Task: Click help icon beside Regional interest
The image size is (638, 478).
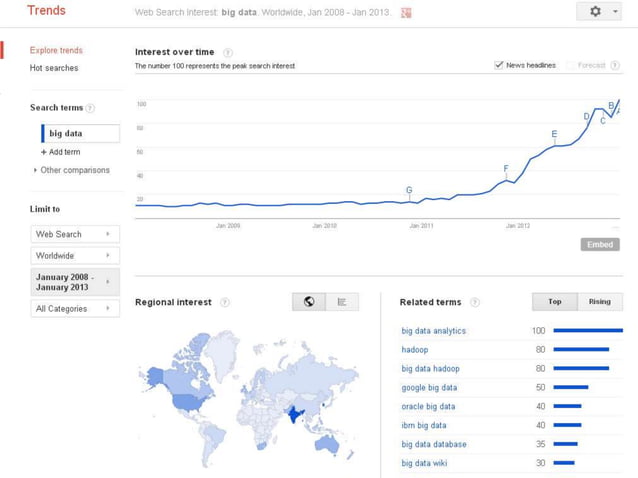Action: (225, 302)
